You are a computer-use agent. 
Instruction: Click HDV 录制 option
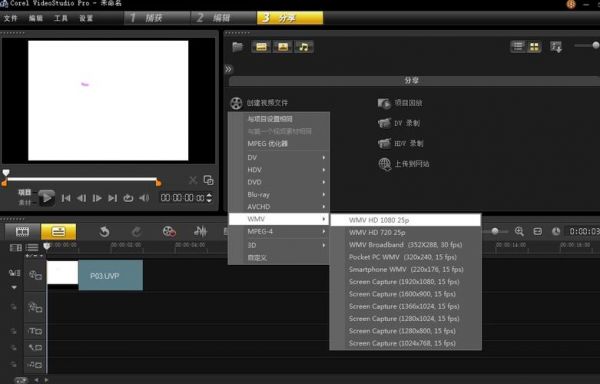click(400, 143)
